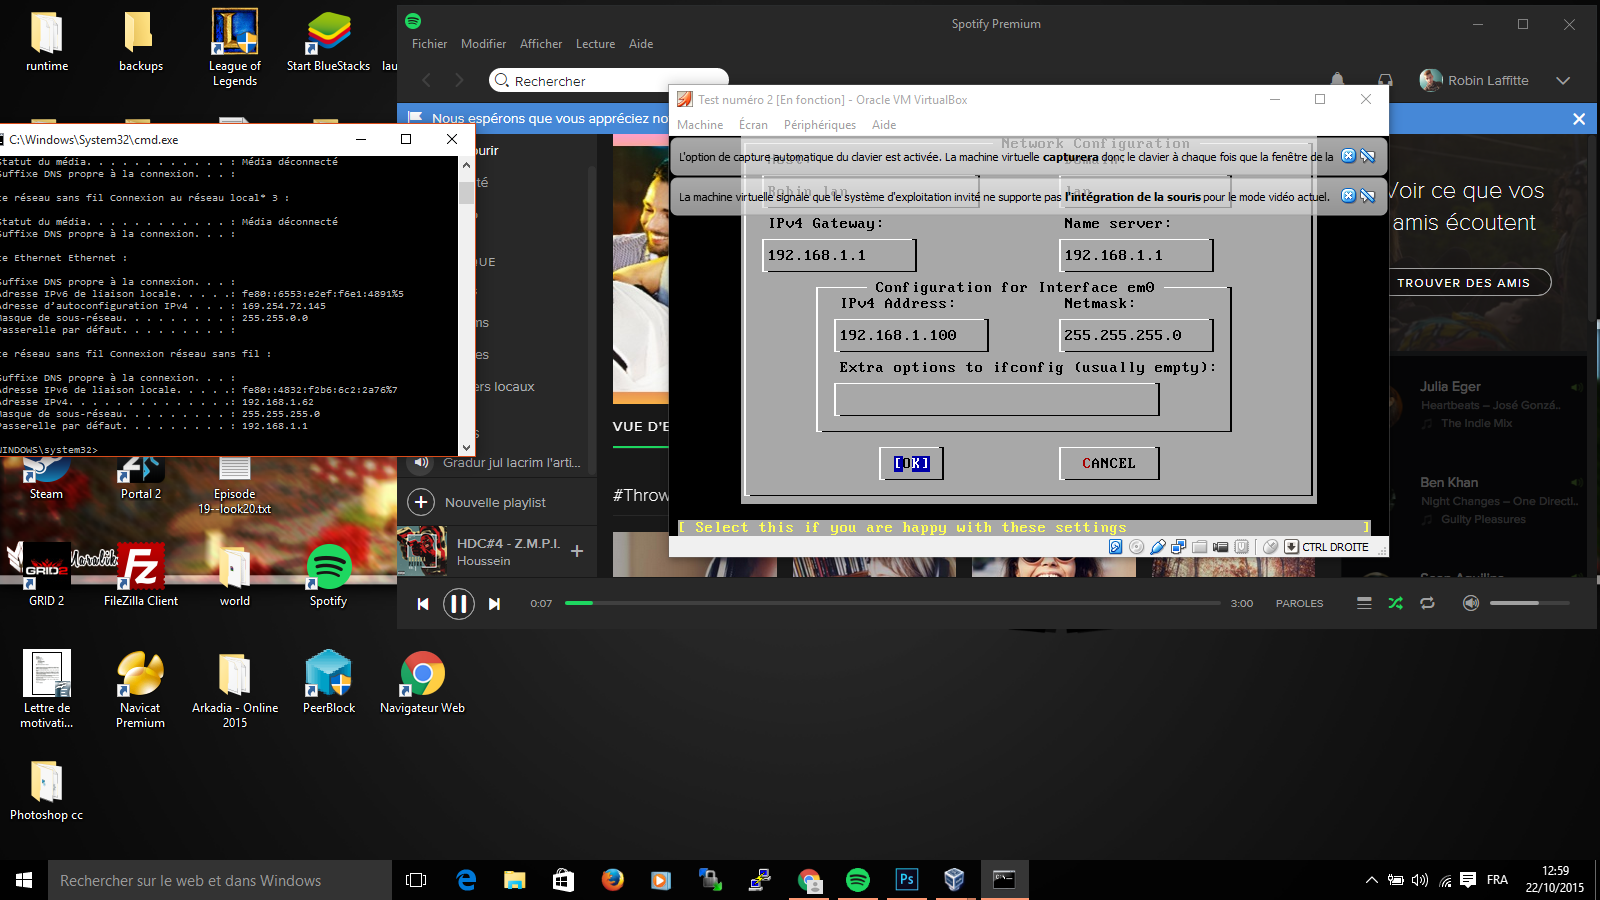The width and height of the screenshot is (1600, 900).
Task: Dismiss the keyboard capture notification in VirtualBox
Action: 1348,156
